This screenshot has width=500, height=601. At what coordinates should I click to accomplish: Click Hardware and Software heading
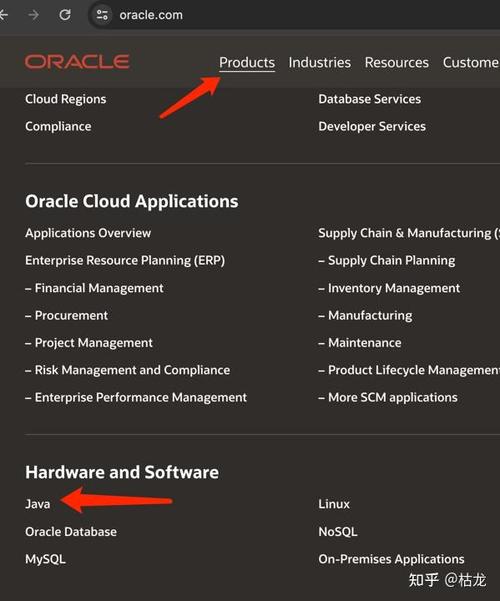pyautogui.click(x=122, y=472)
